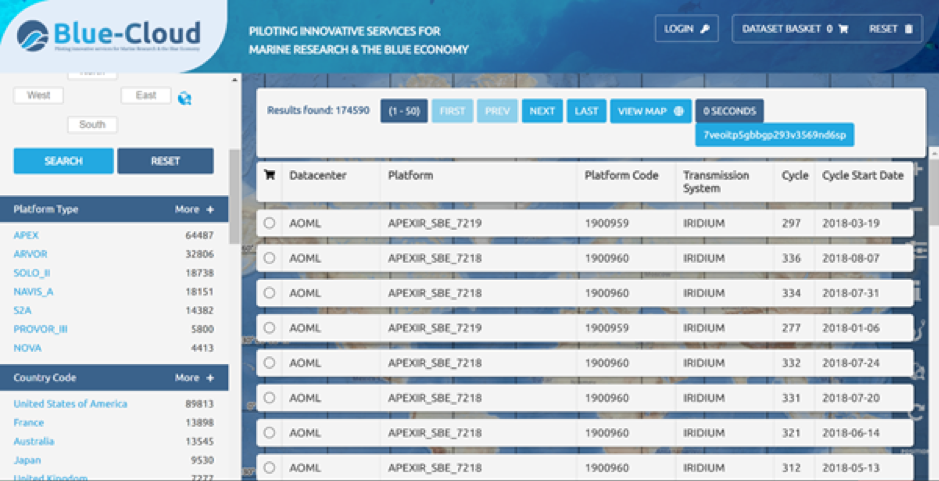Click the Login key icon

pos(704,29)
